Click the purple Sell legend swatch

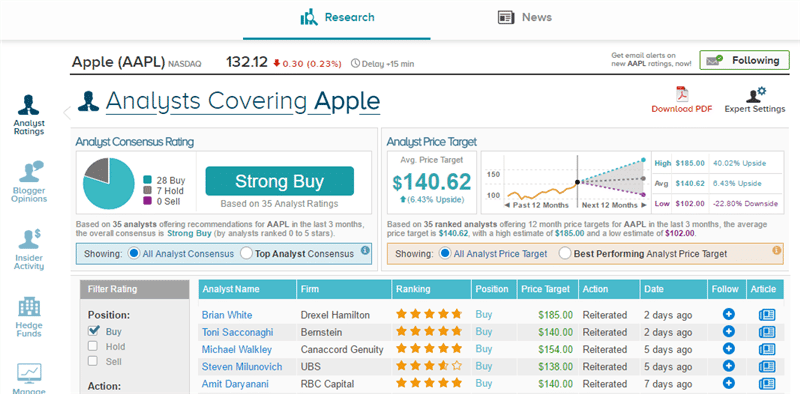(x=148, y=202)
